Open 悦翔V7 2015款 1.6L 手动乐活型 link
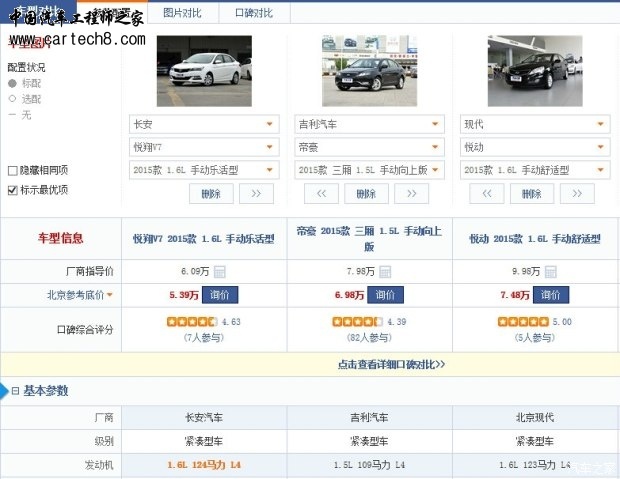 pos(204,239)
